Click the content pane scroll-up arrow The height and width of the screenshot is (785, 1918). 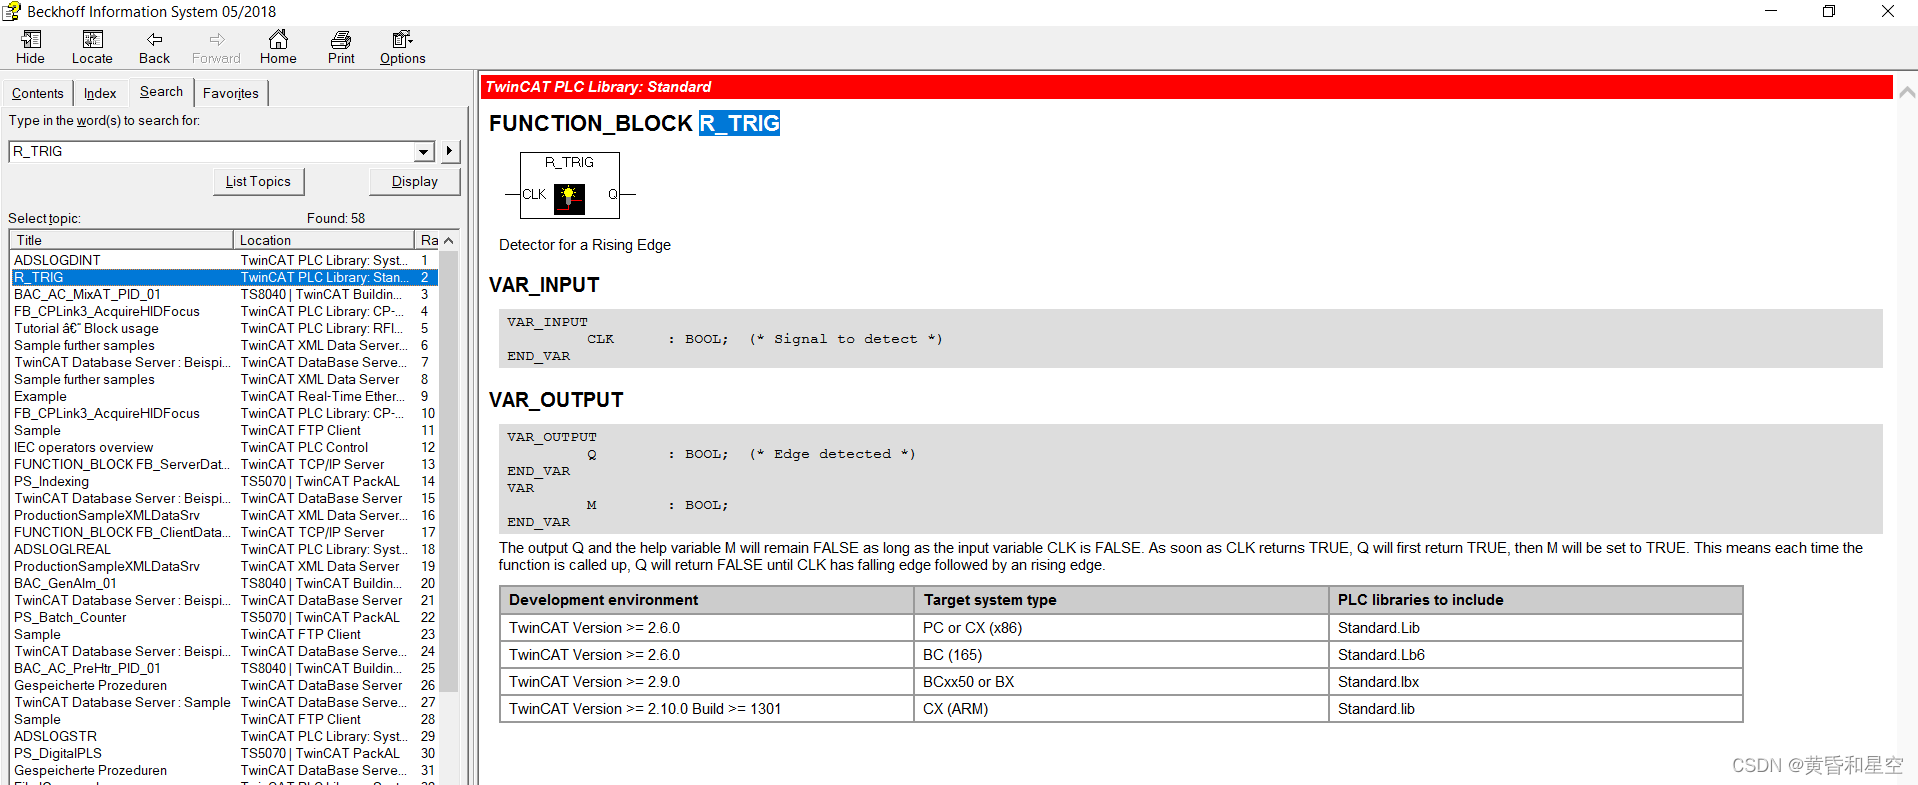point(1907,91)
